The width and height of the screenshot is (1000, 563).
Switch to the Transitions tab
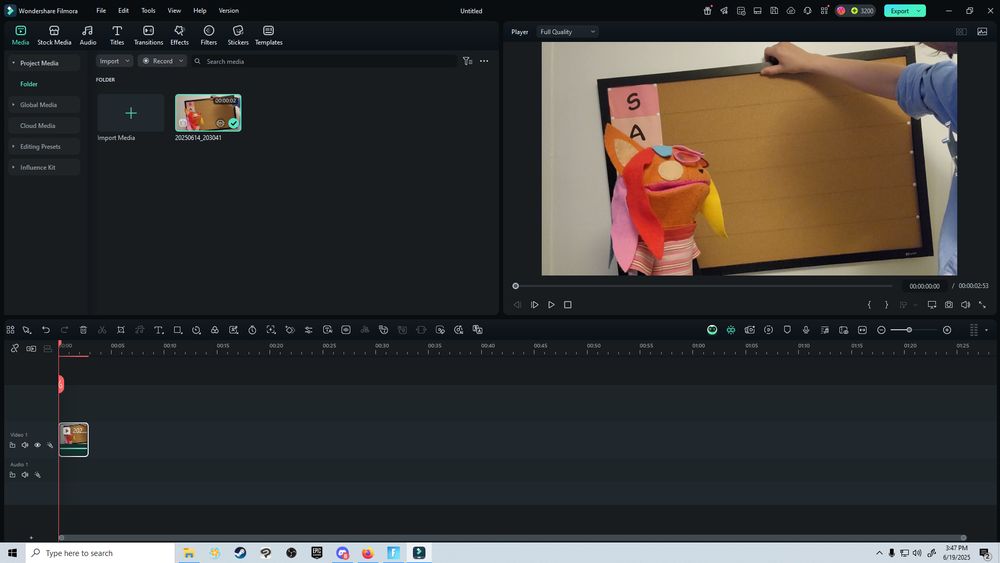coord(148,35)
